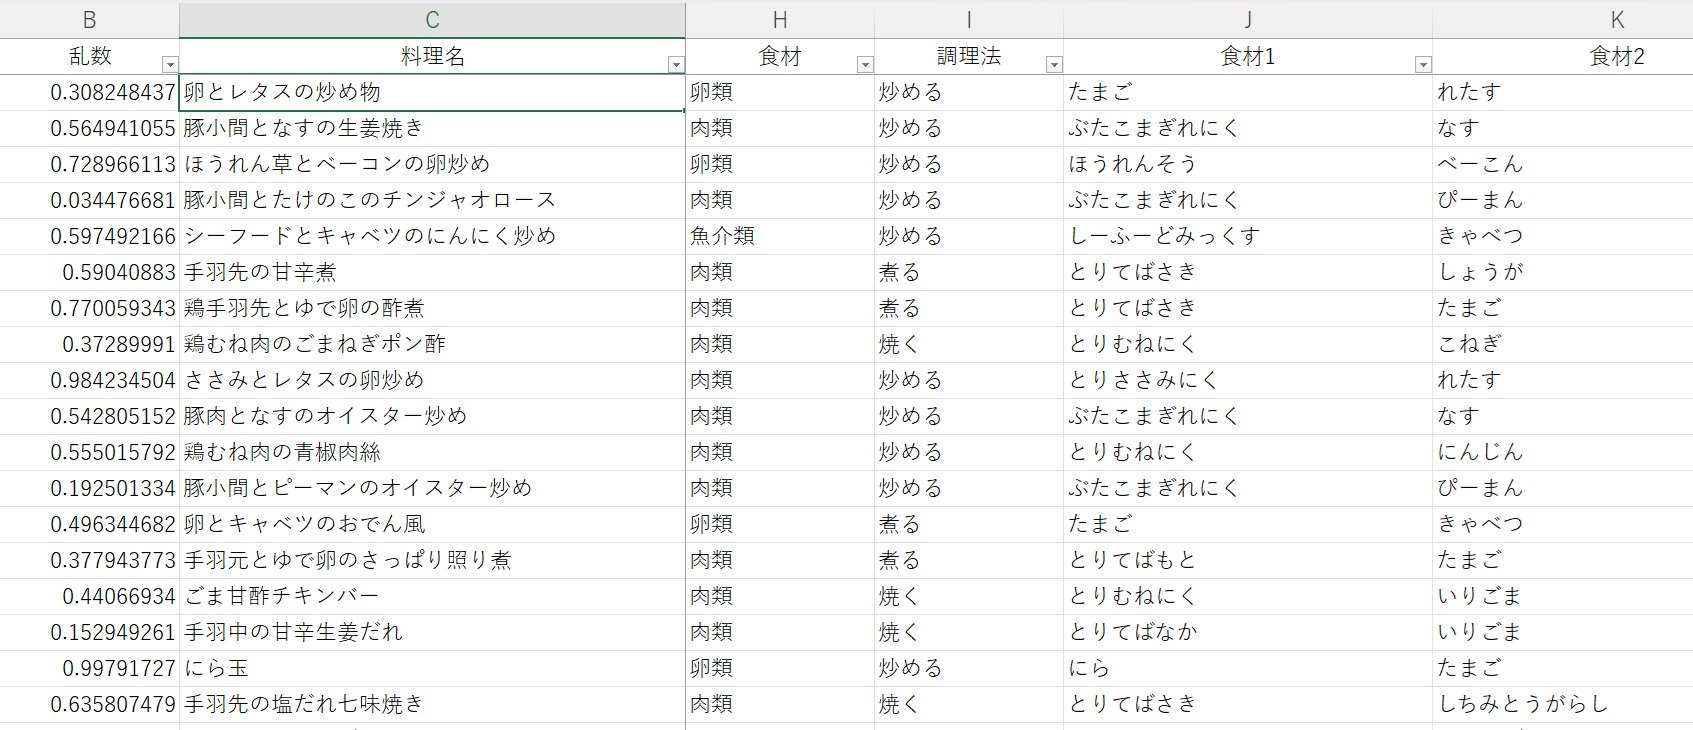Select 卵類 in the にら玉 row
Viewport: 1693px width, 730px height.
pos(780,669)
